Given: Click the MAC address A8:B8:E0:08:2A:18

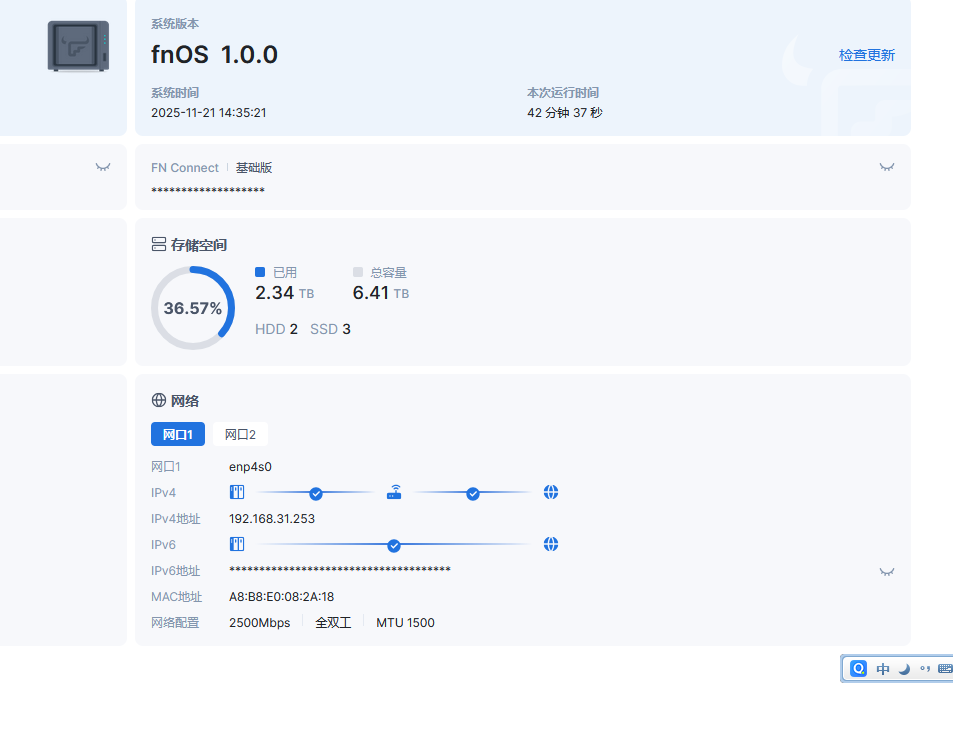Looking at the screenshot, I should pos(281,597).
